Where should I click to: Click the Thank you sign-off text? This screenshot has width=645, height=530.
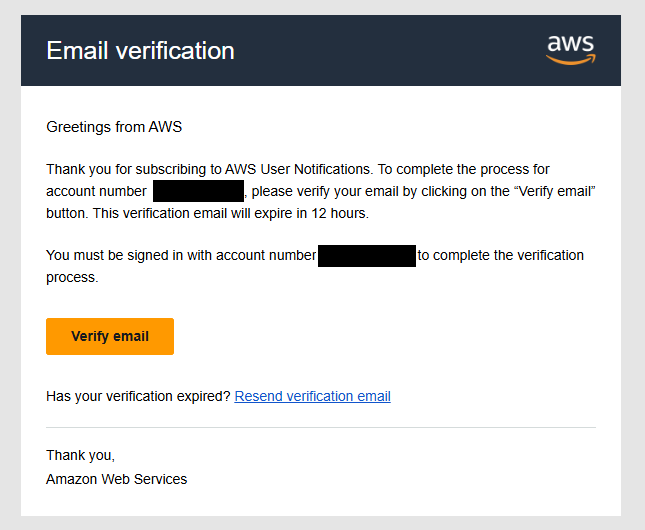tap(81, 456)
